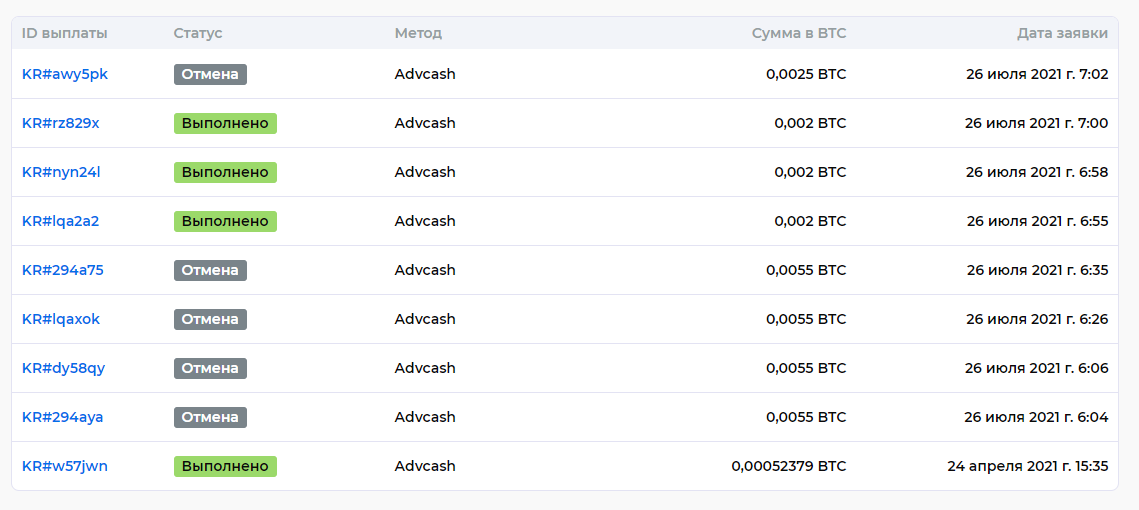Click the 'ID выплаты' column header
Image resolution: width=1139 pixels, height=510 pixels.
[65, 33]
